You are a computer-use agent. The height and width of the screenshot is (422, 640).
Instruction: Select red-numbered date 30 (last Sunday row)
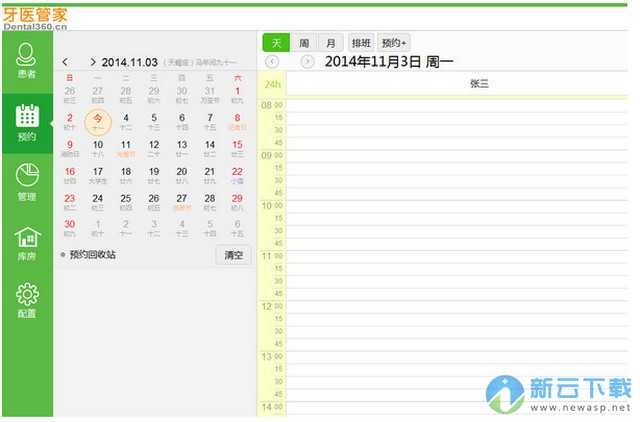(x=70, y=228)
